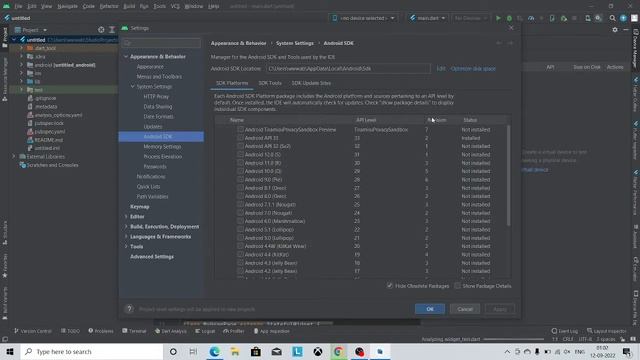Run the app with the green play icon
The height and width of the screenshot is (360, 640).
point(498,18)
